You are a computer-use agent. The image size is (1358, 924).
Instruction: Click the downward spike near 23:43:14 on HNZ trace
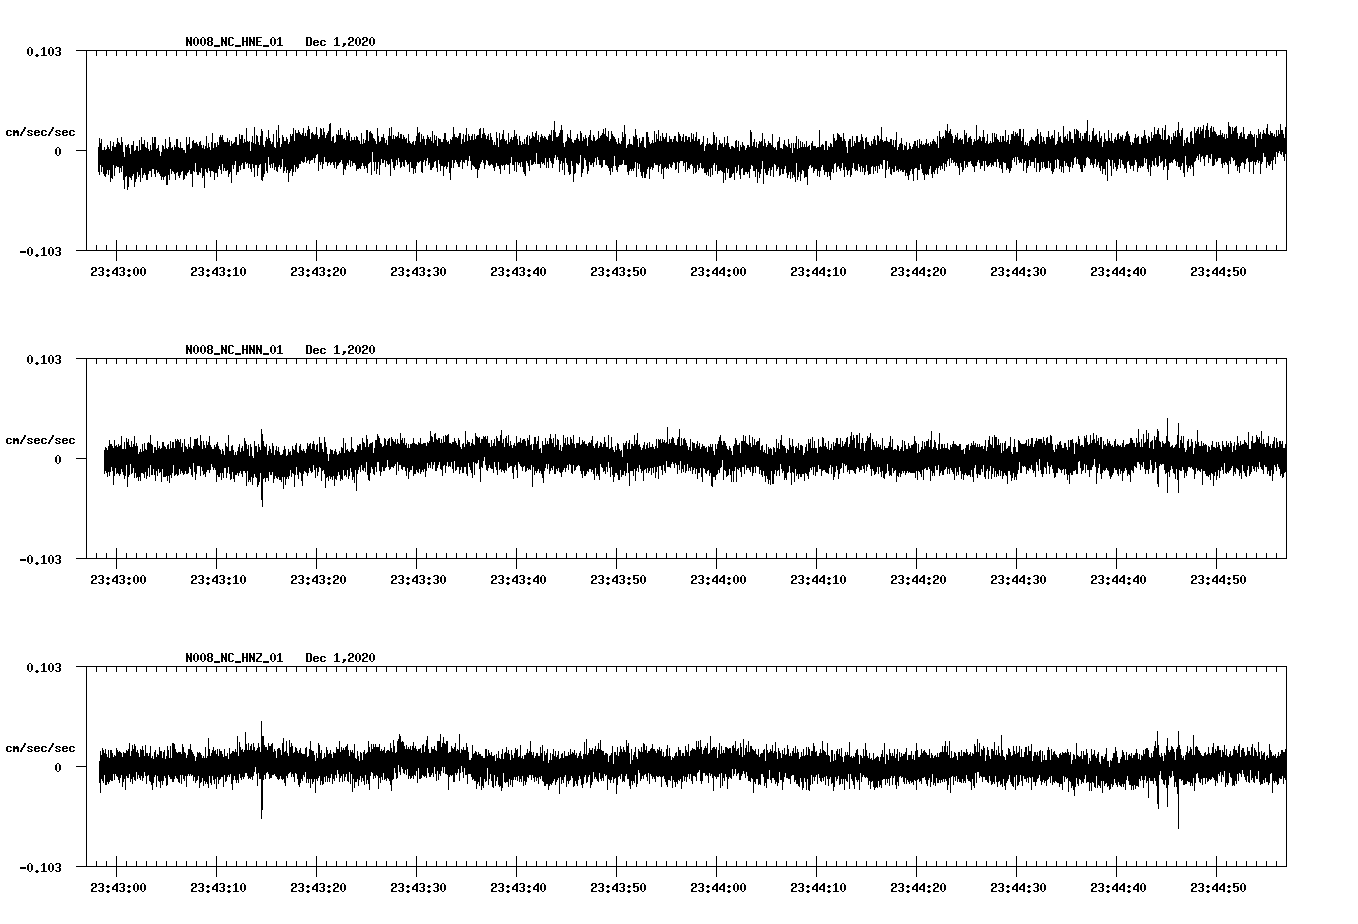click(260, 812)
